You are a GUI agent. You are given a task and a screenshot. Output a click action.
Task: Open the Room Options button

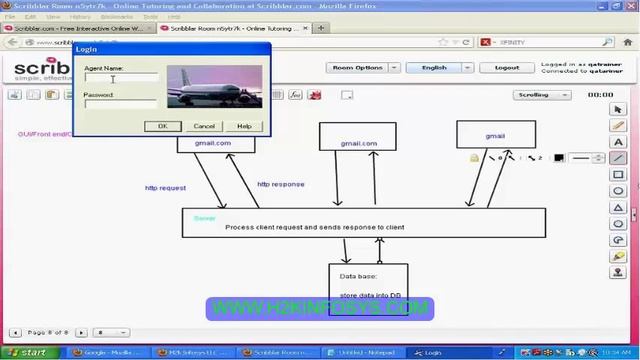[x=358, y=68]
